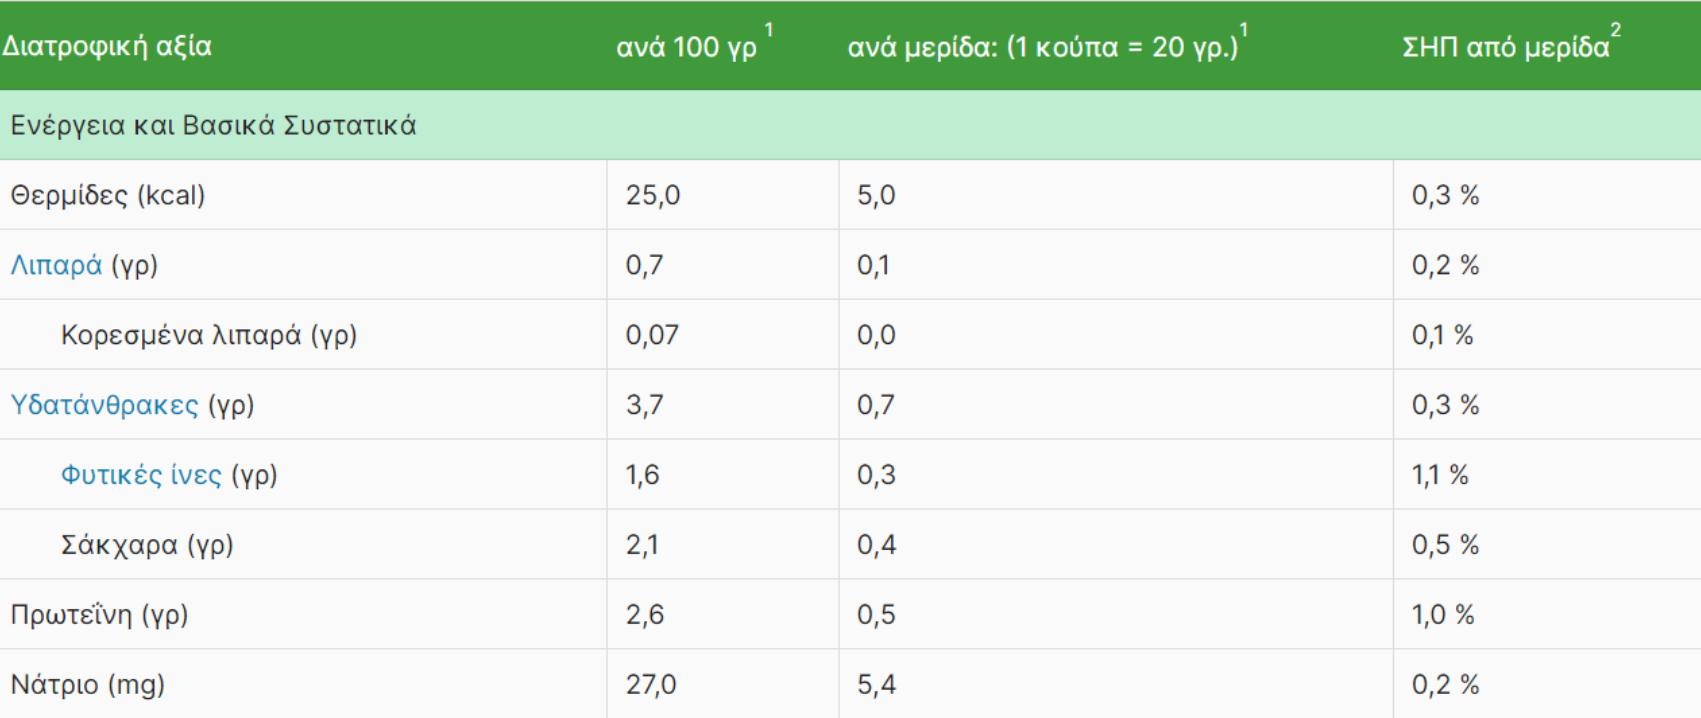The height and width of the screenshot is (718, 1701).
Task: Select the Ενέργεια και Βασικά Συστατικά section row
Action: [213, 125]
